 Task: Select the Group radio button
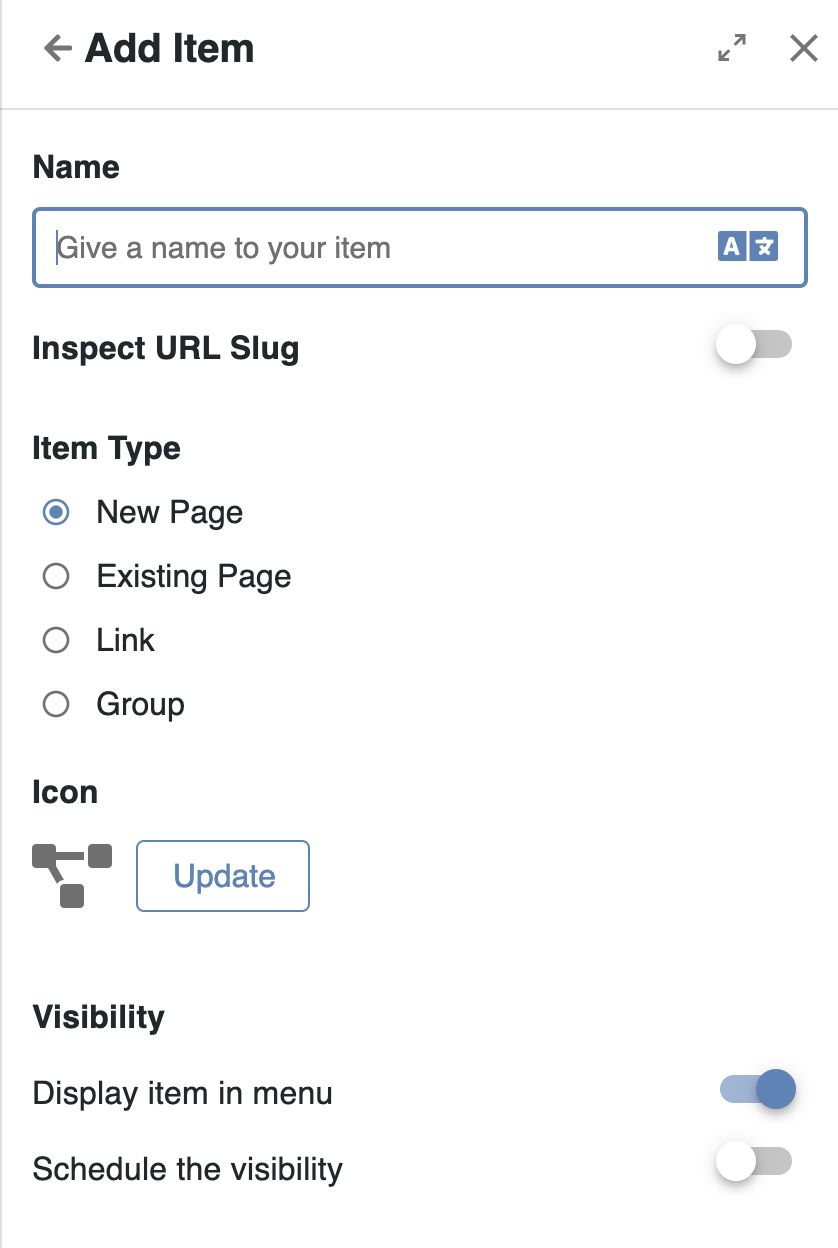tap(56, 705)
